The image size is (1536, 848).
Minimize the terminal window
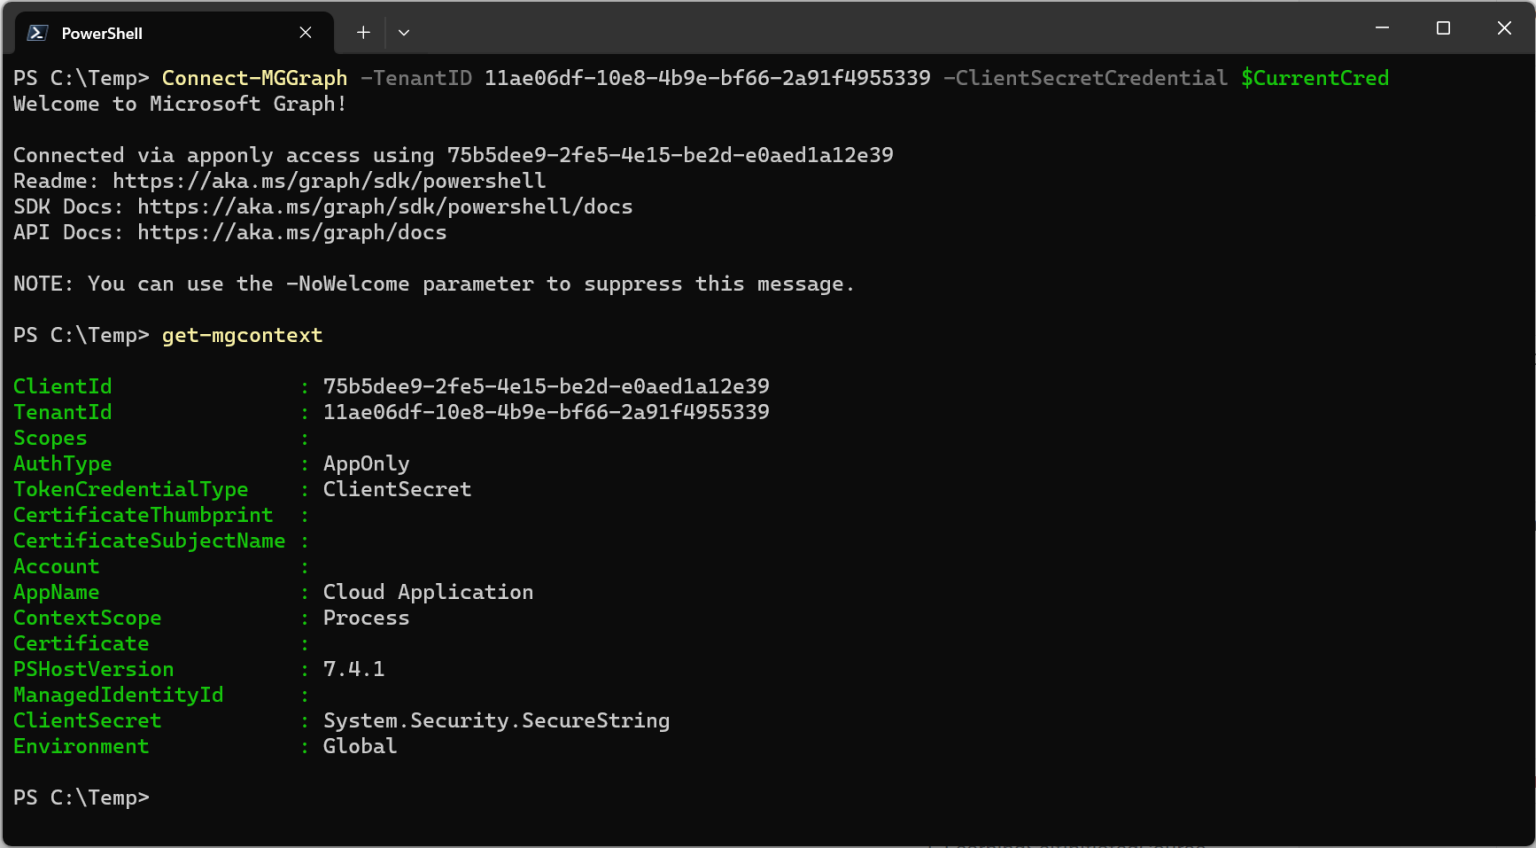point(1382,28)
